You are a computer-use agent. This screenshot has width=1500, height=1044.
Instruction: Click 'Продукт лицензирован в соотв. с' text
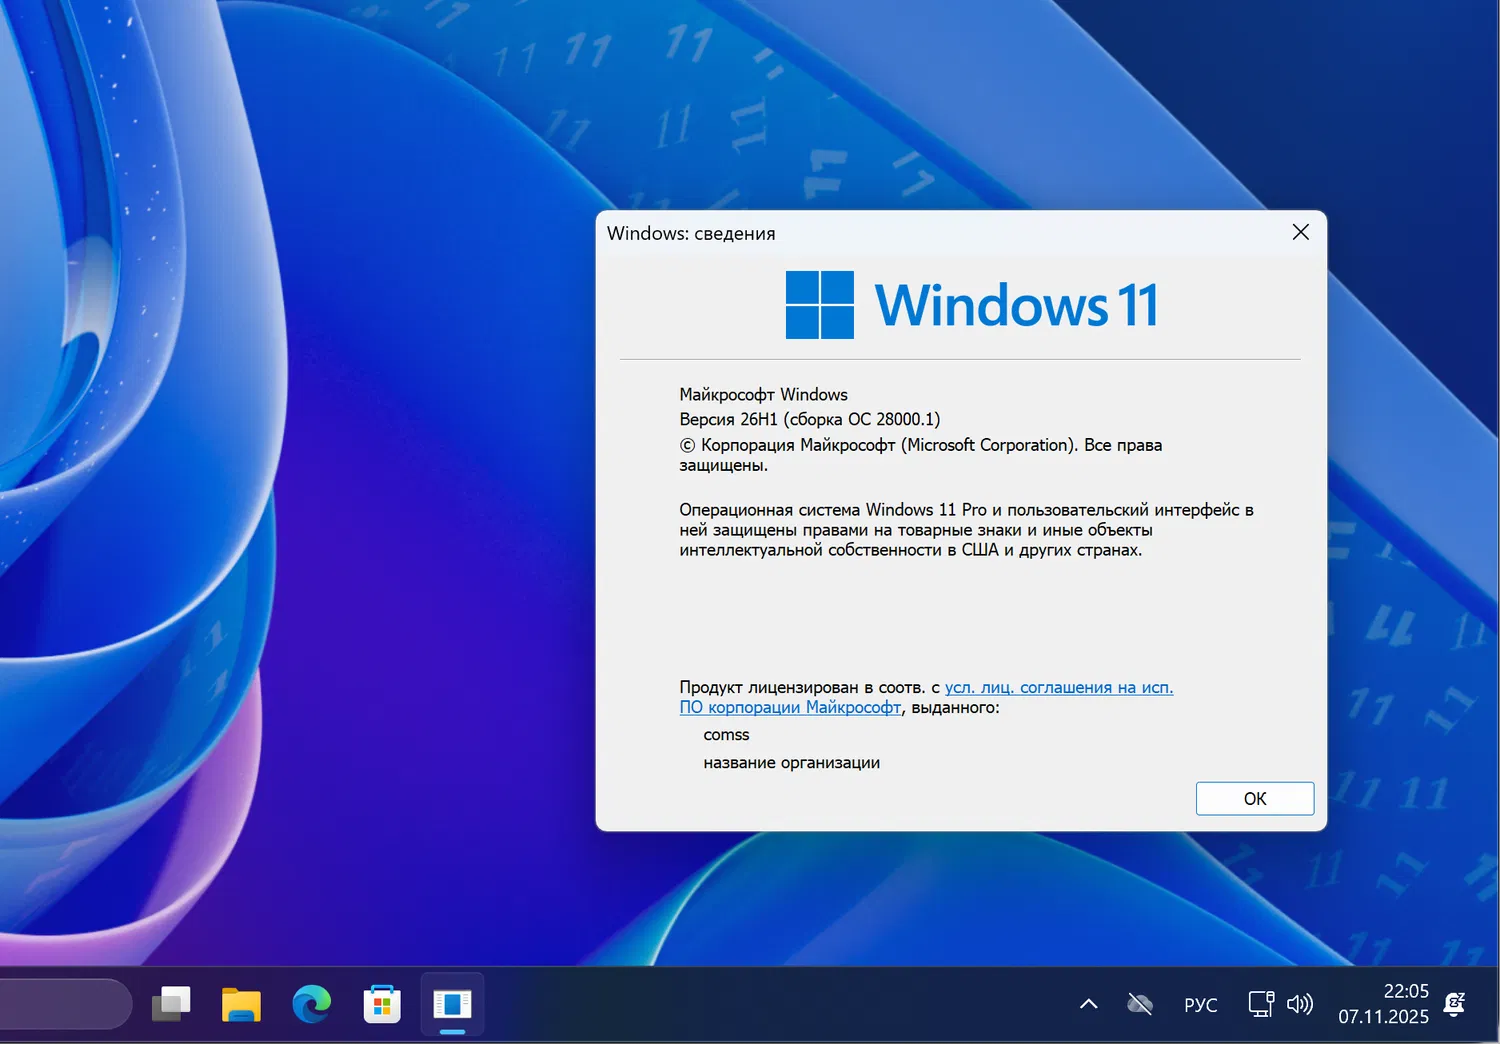[x=810, y=687]
